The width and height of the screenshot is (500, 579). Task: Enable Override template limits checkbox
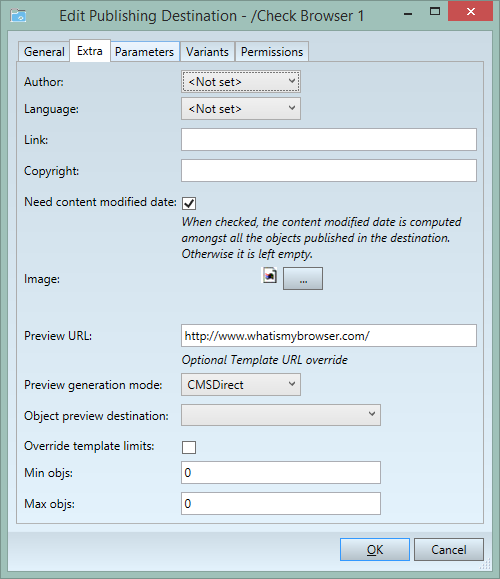[x=189, y=447]
